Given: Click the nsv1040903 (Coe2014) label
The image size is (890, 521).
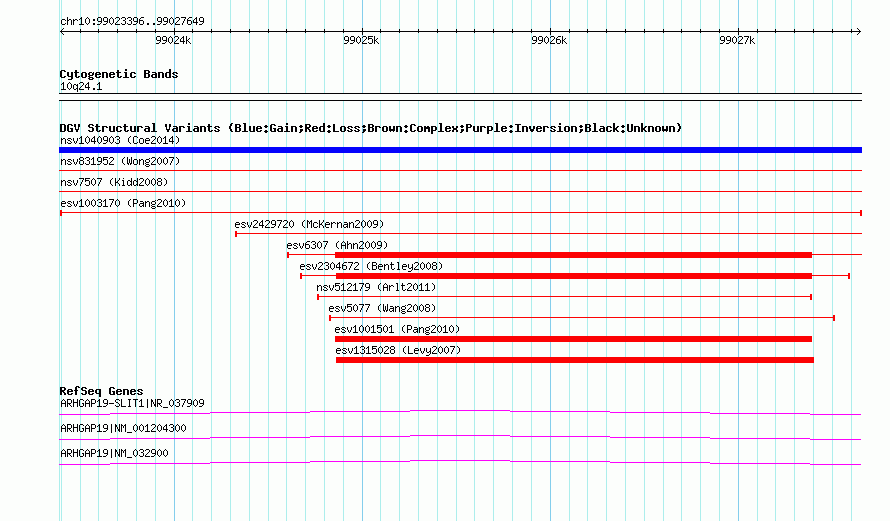Looking at the screenshot, I should (120, 140).
